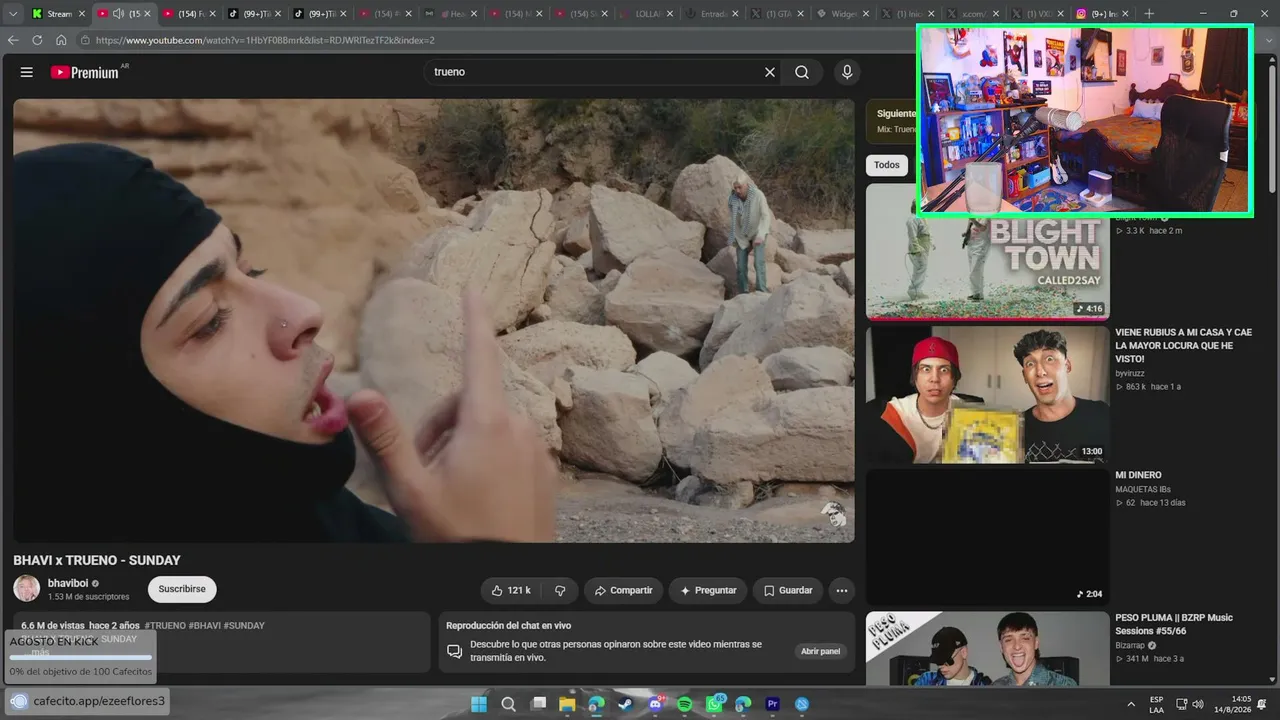Switch ESP LAA keyboard language indicator
The height and width of the screenshot is (720, 1280).
tap(1156, 704)
